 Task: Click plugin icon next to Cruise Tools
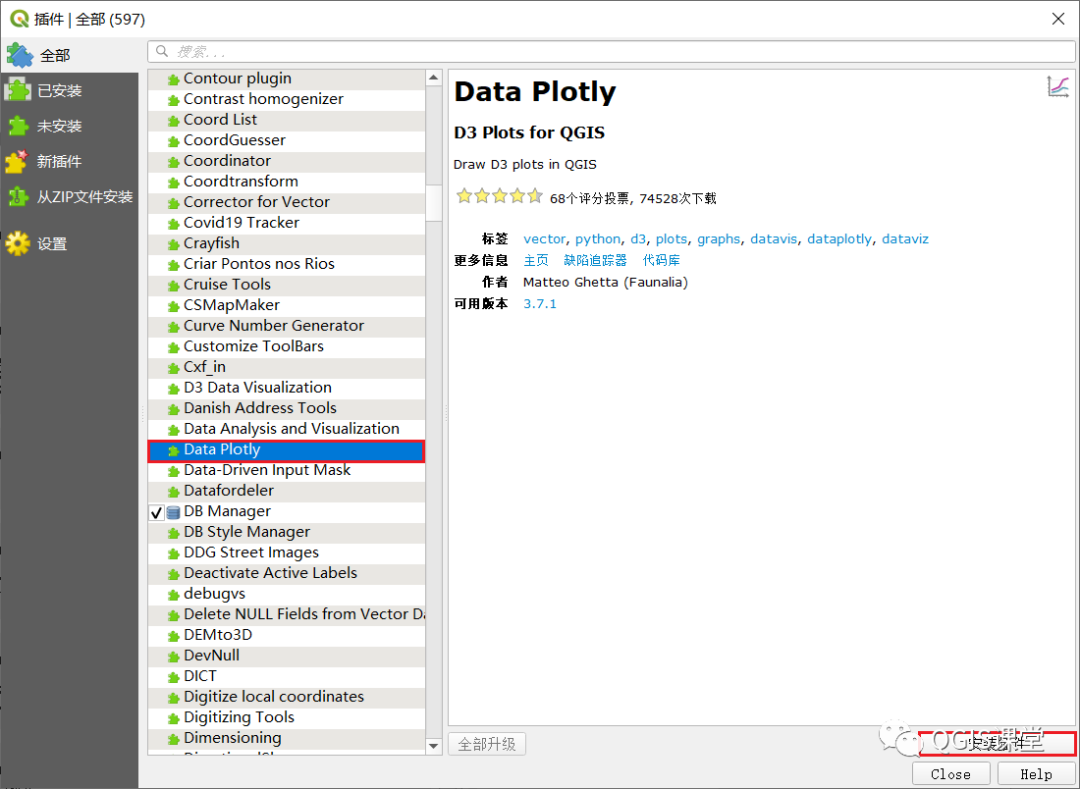pyautogui.click(x=174, y=286)
